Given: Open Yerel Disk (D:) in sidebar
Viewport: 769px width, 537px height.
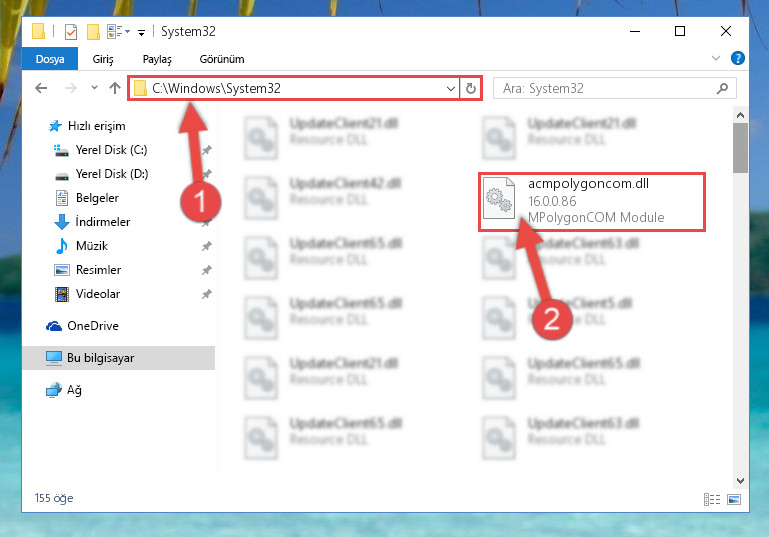Looking at the screenshot, I should [x=101, y=174].
